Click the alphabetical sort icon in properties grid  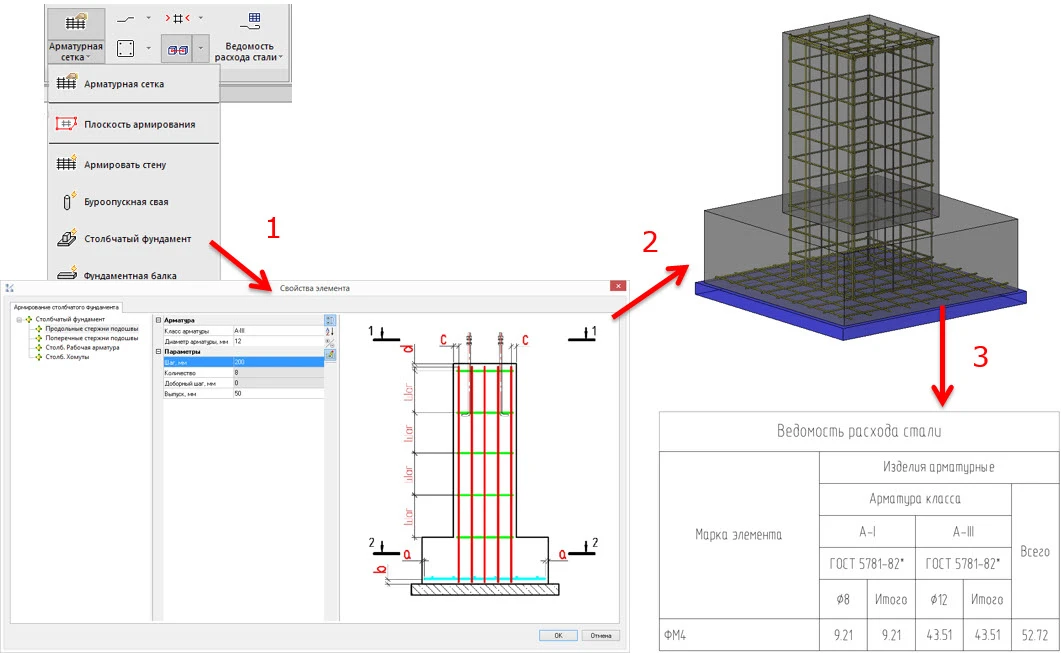[330, 331]
